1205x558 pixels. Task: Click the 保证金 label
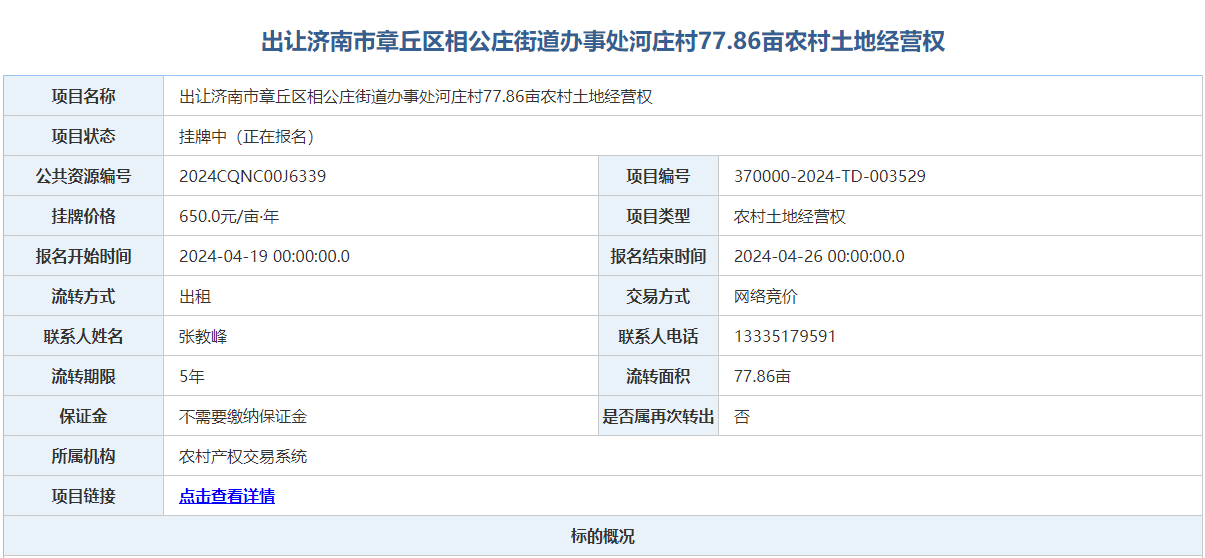(84, 416)
